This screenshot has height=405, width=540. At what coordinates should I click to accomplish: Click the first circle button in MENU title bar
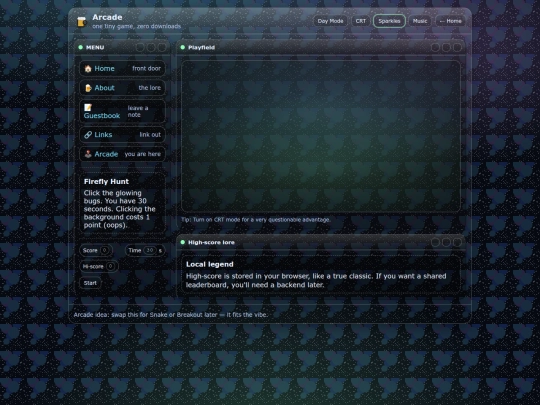[140, 48]
